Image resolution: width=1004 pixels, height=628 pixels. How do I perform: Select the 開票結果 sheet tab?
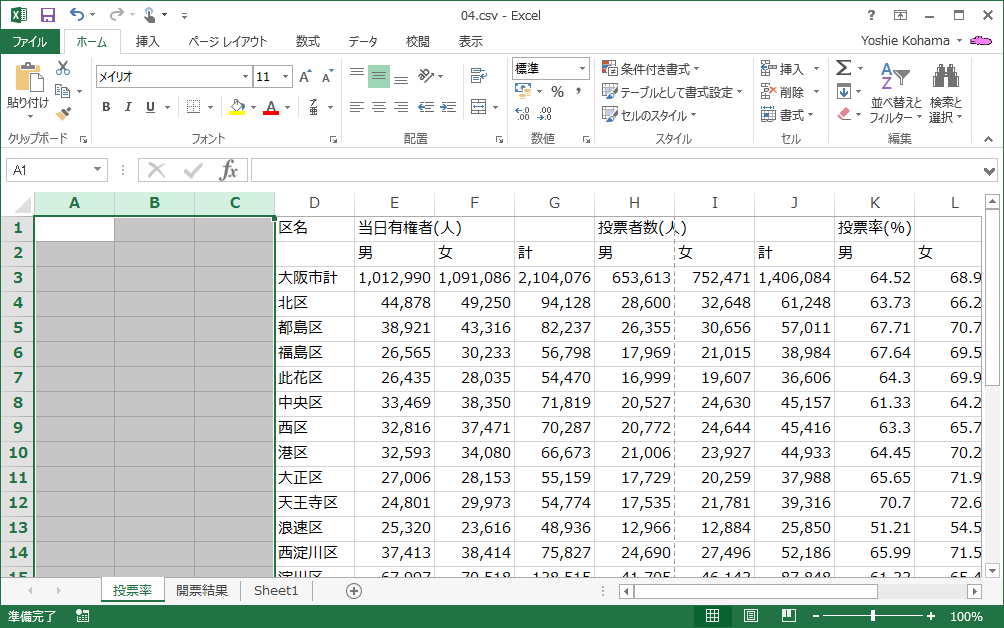[202, 590]
